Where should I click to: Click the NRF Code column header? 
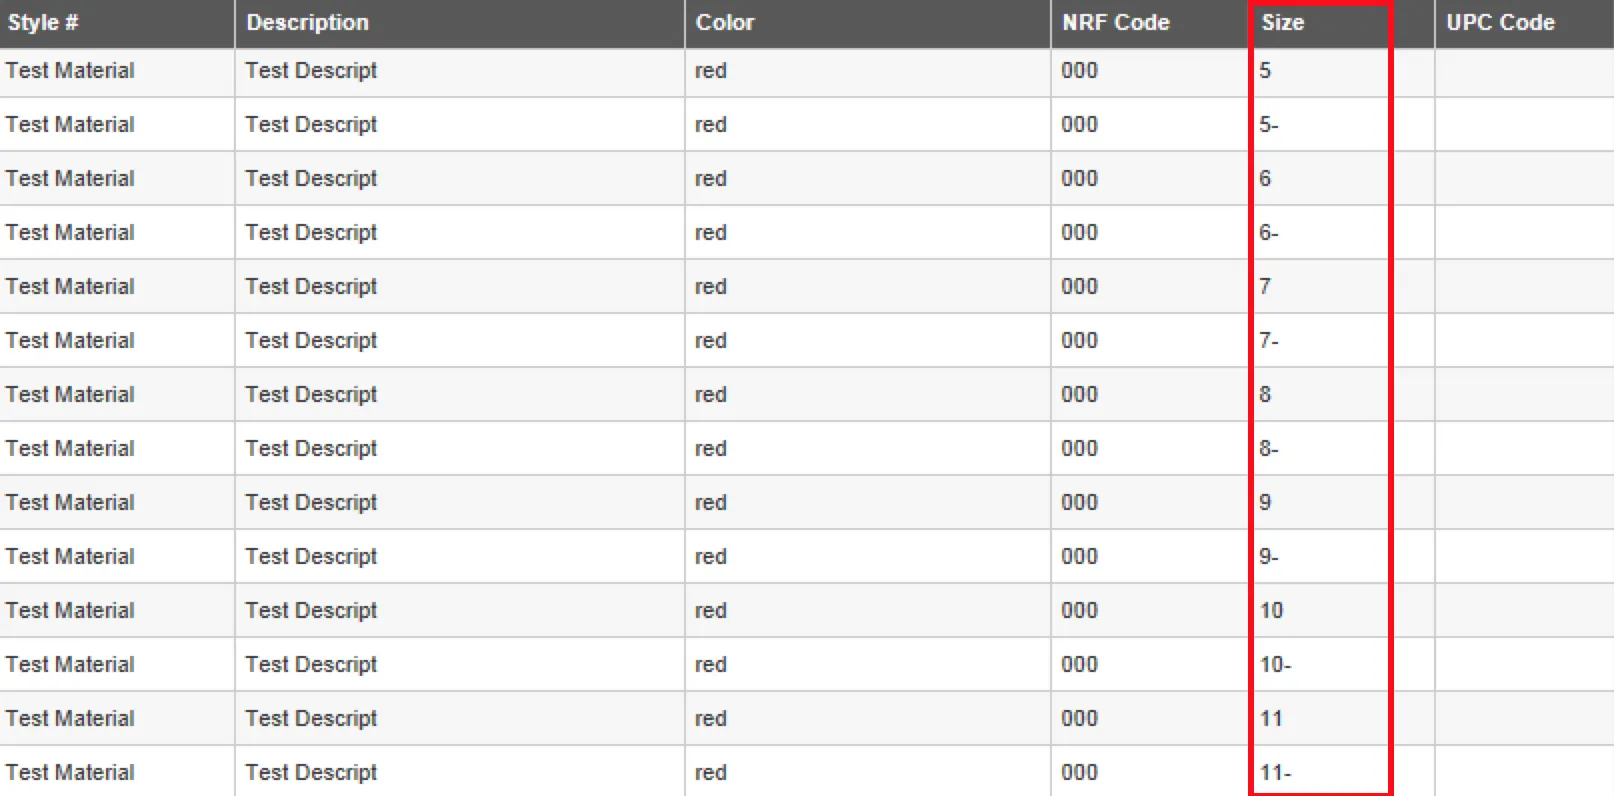(1116, 23)
